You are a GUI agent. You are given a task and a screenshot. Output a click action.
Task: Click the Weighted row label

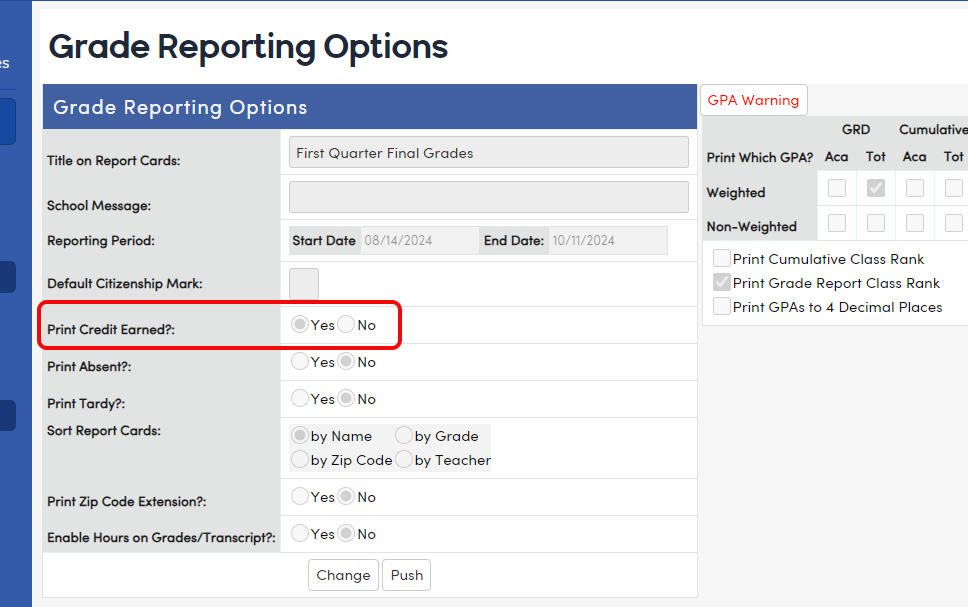point(736,193)
